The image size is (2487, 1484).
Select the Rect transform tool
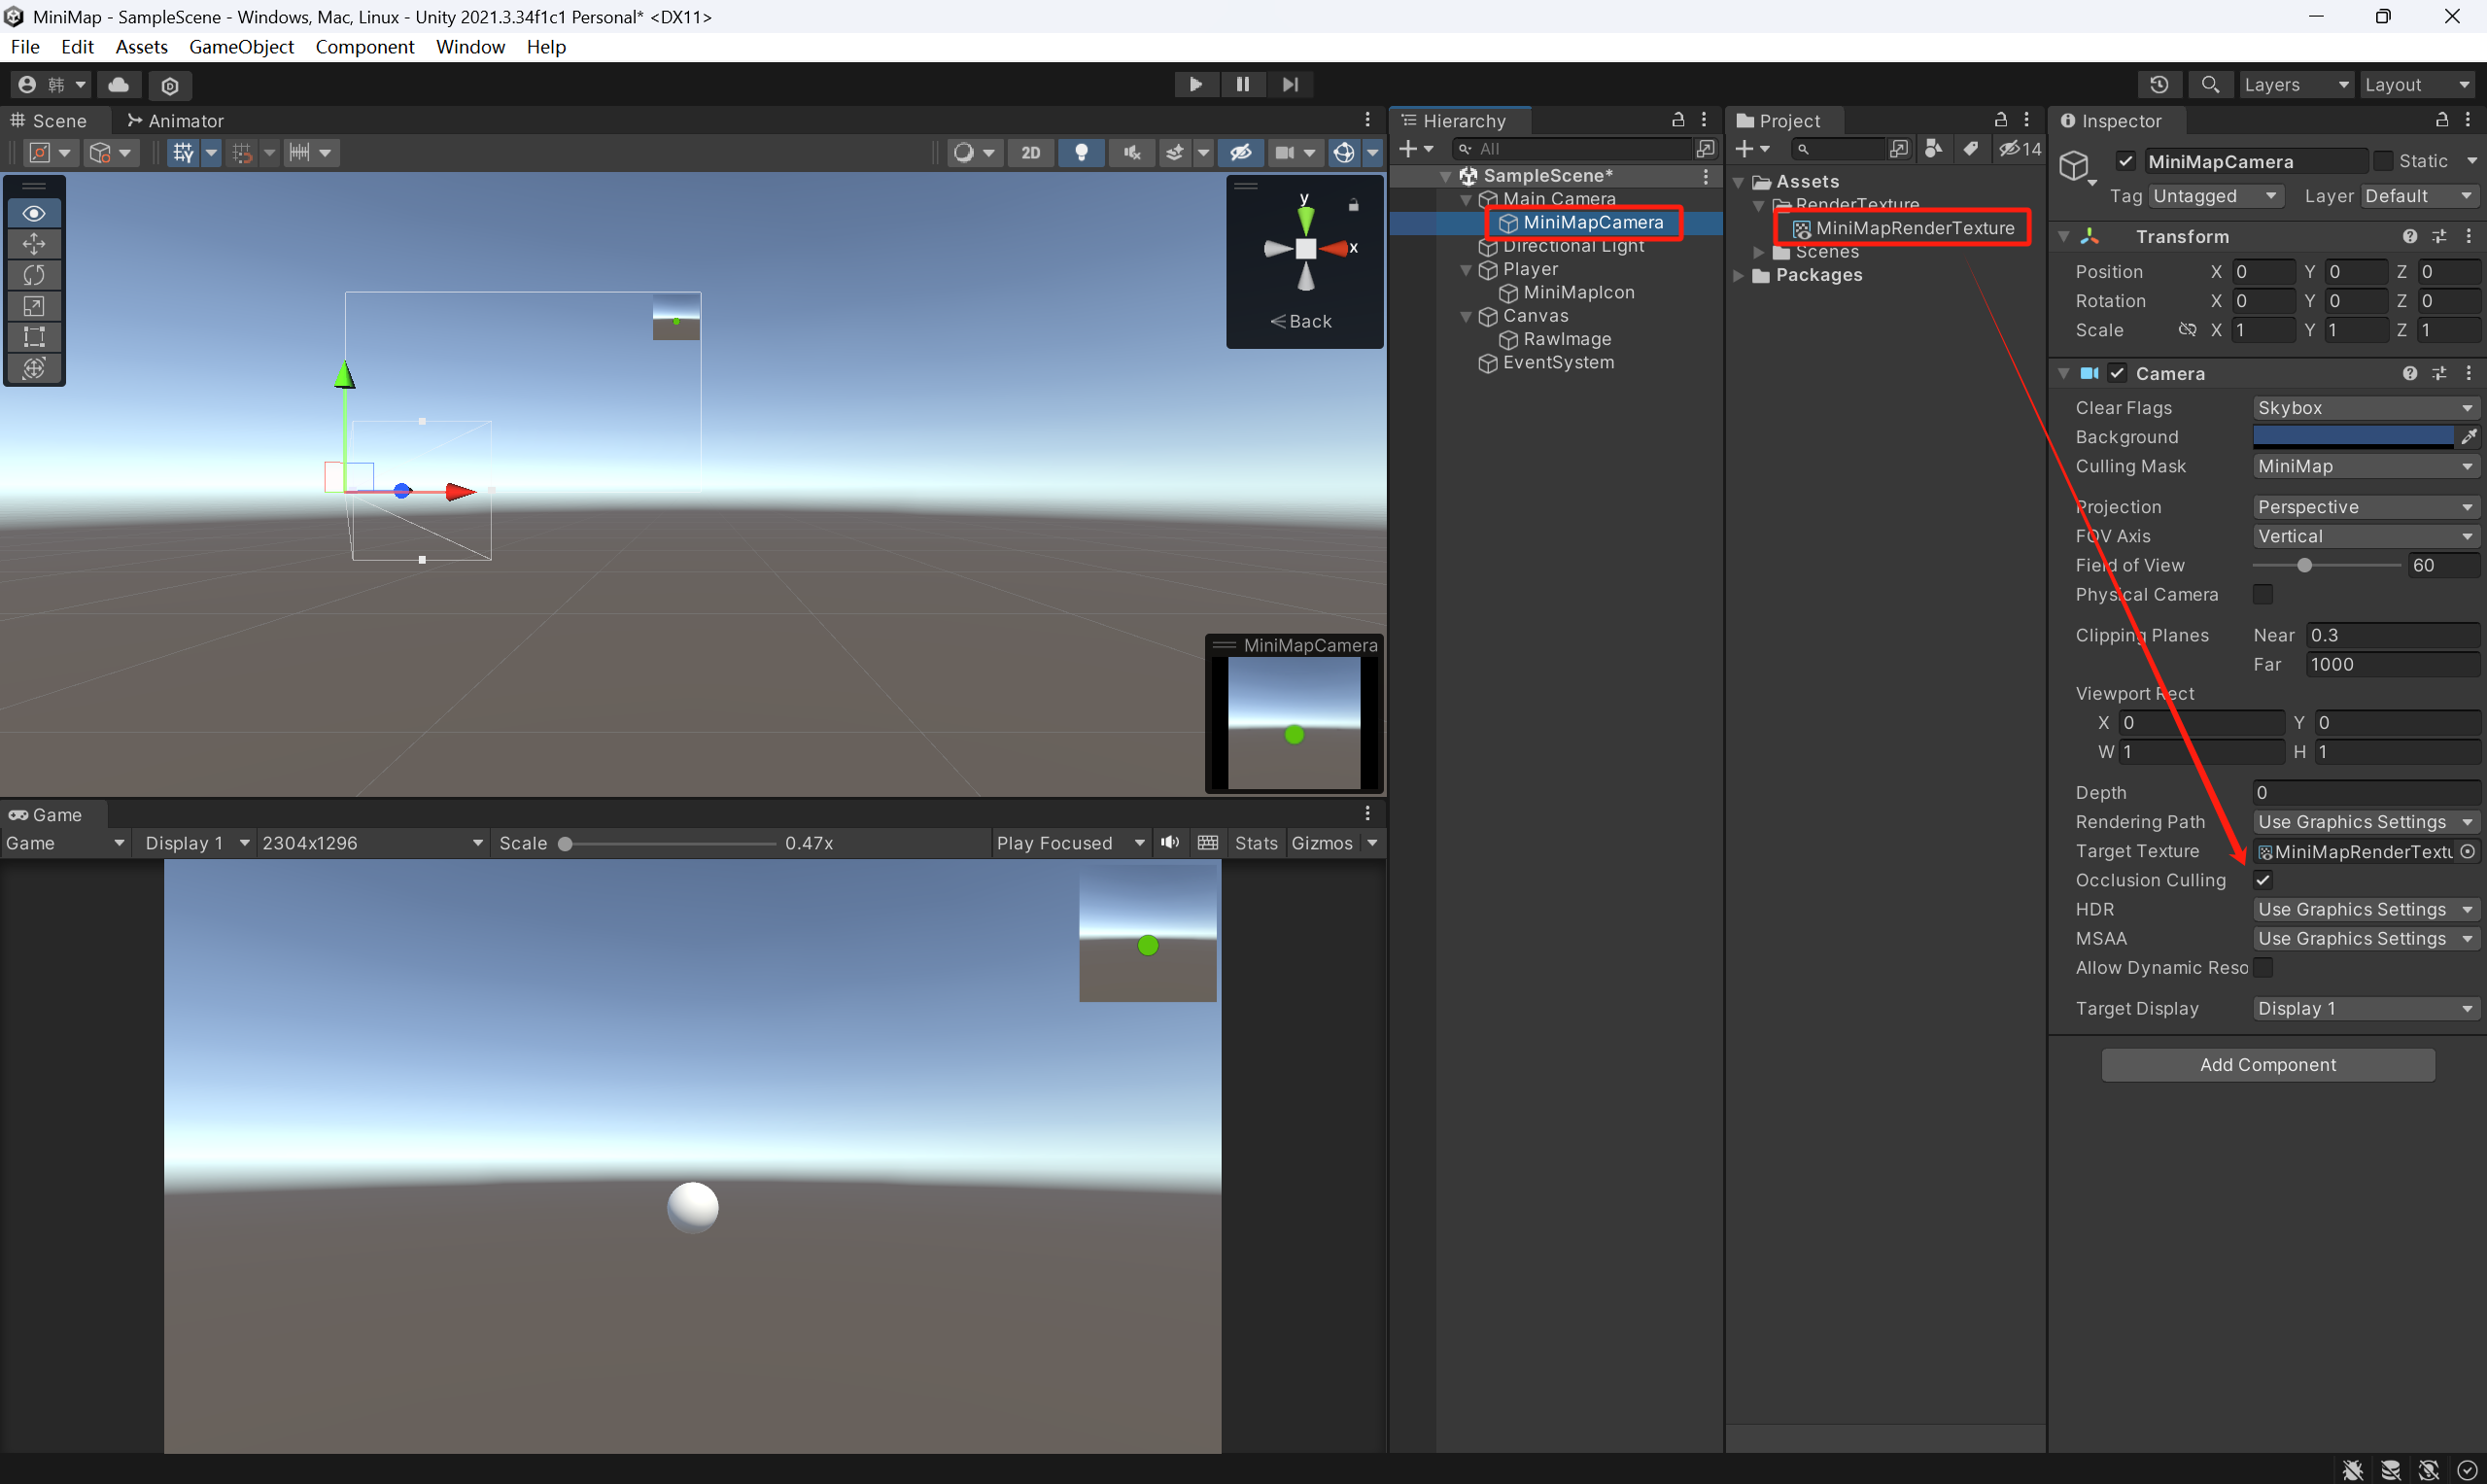tap(34, 337)
